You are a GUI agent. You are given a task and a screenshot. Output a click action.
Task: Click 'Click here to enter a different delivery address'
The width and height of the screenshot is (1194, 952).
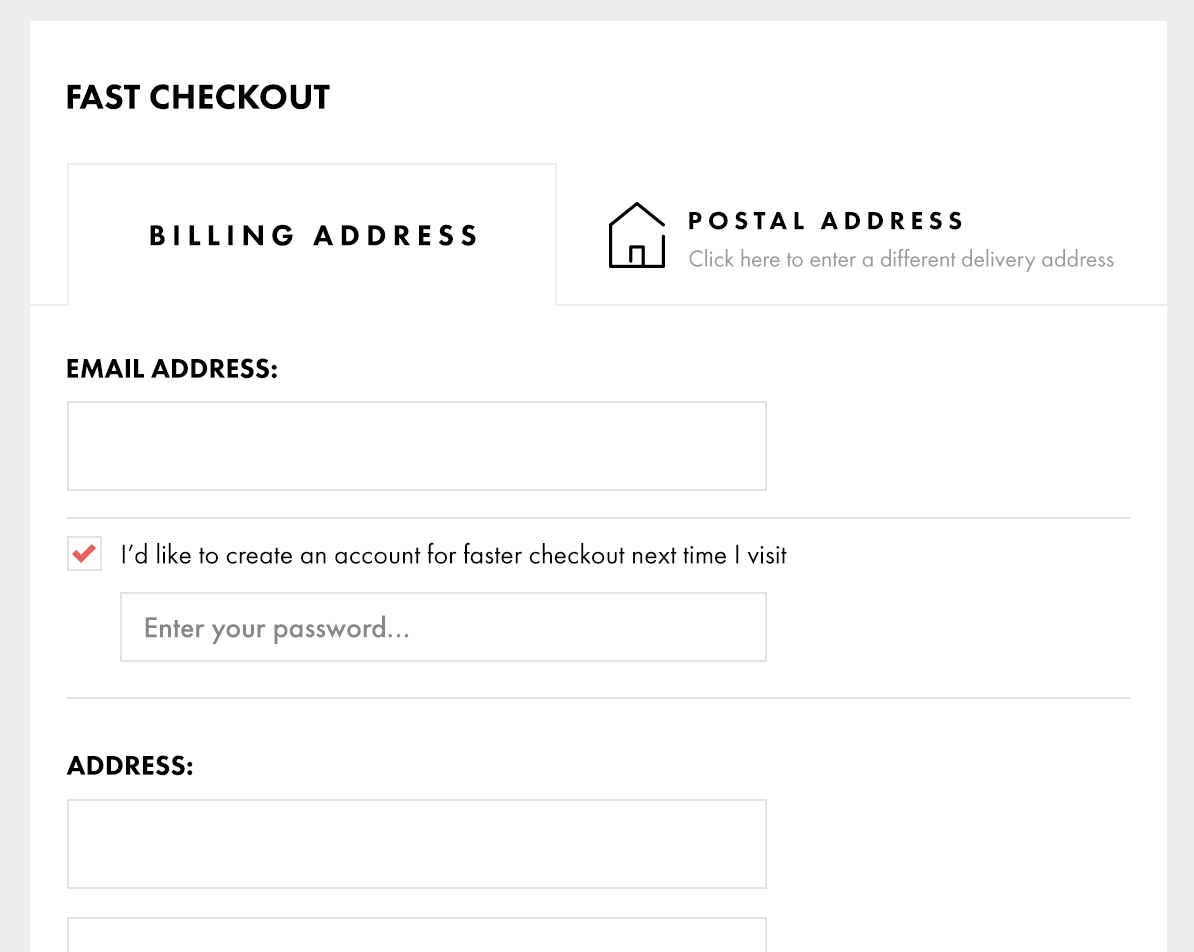901,260
